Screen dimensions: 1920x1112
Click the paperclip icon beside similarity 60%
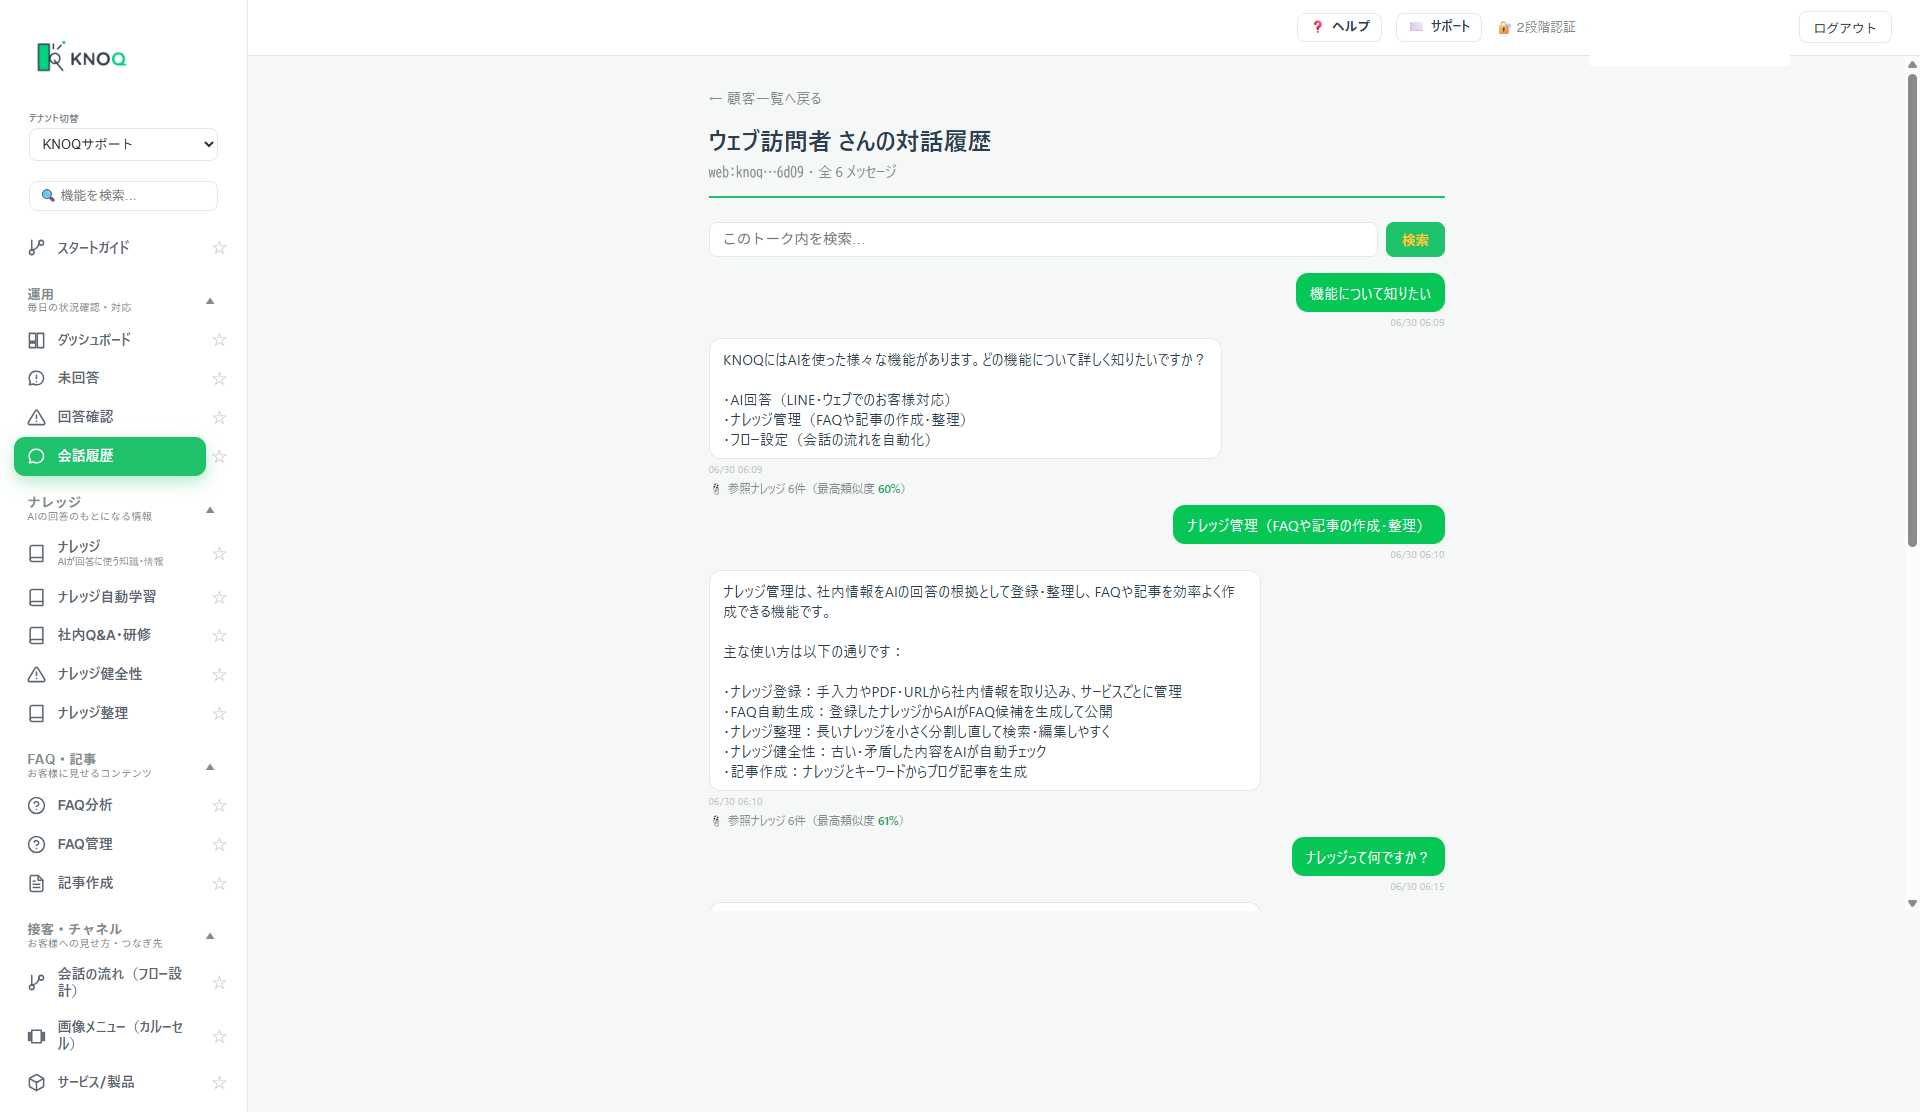(x=716, y=489)
